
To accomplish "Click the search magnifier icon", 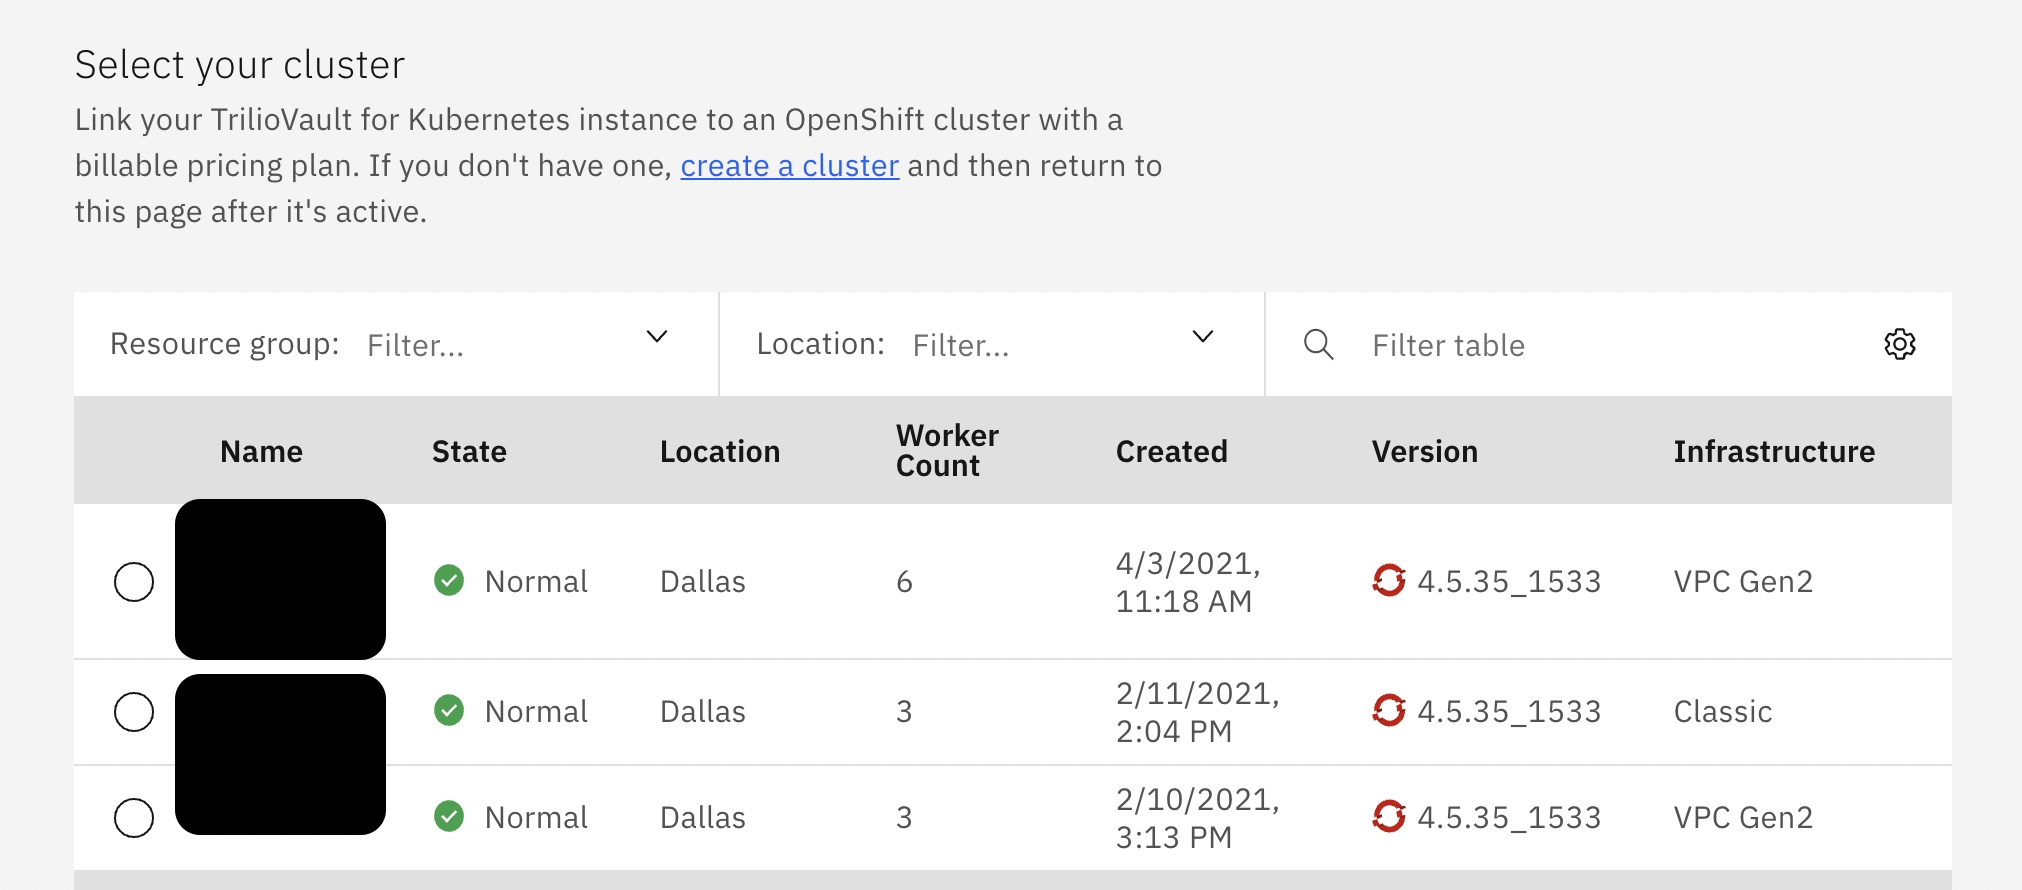I will point(1318,344).
